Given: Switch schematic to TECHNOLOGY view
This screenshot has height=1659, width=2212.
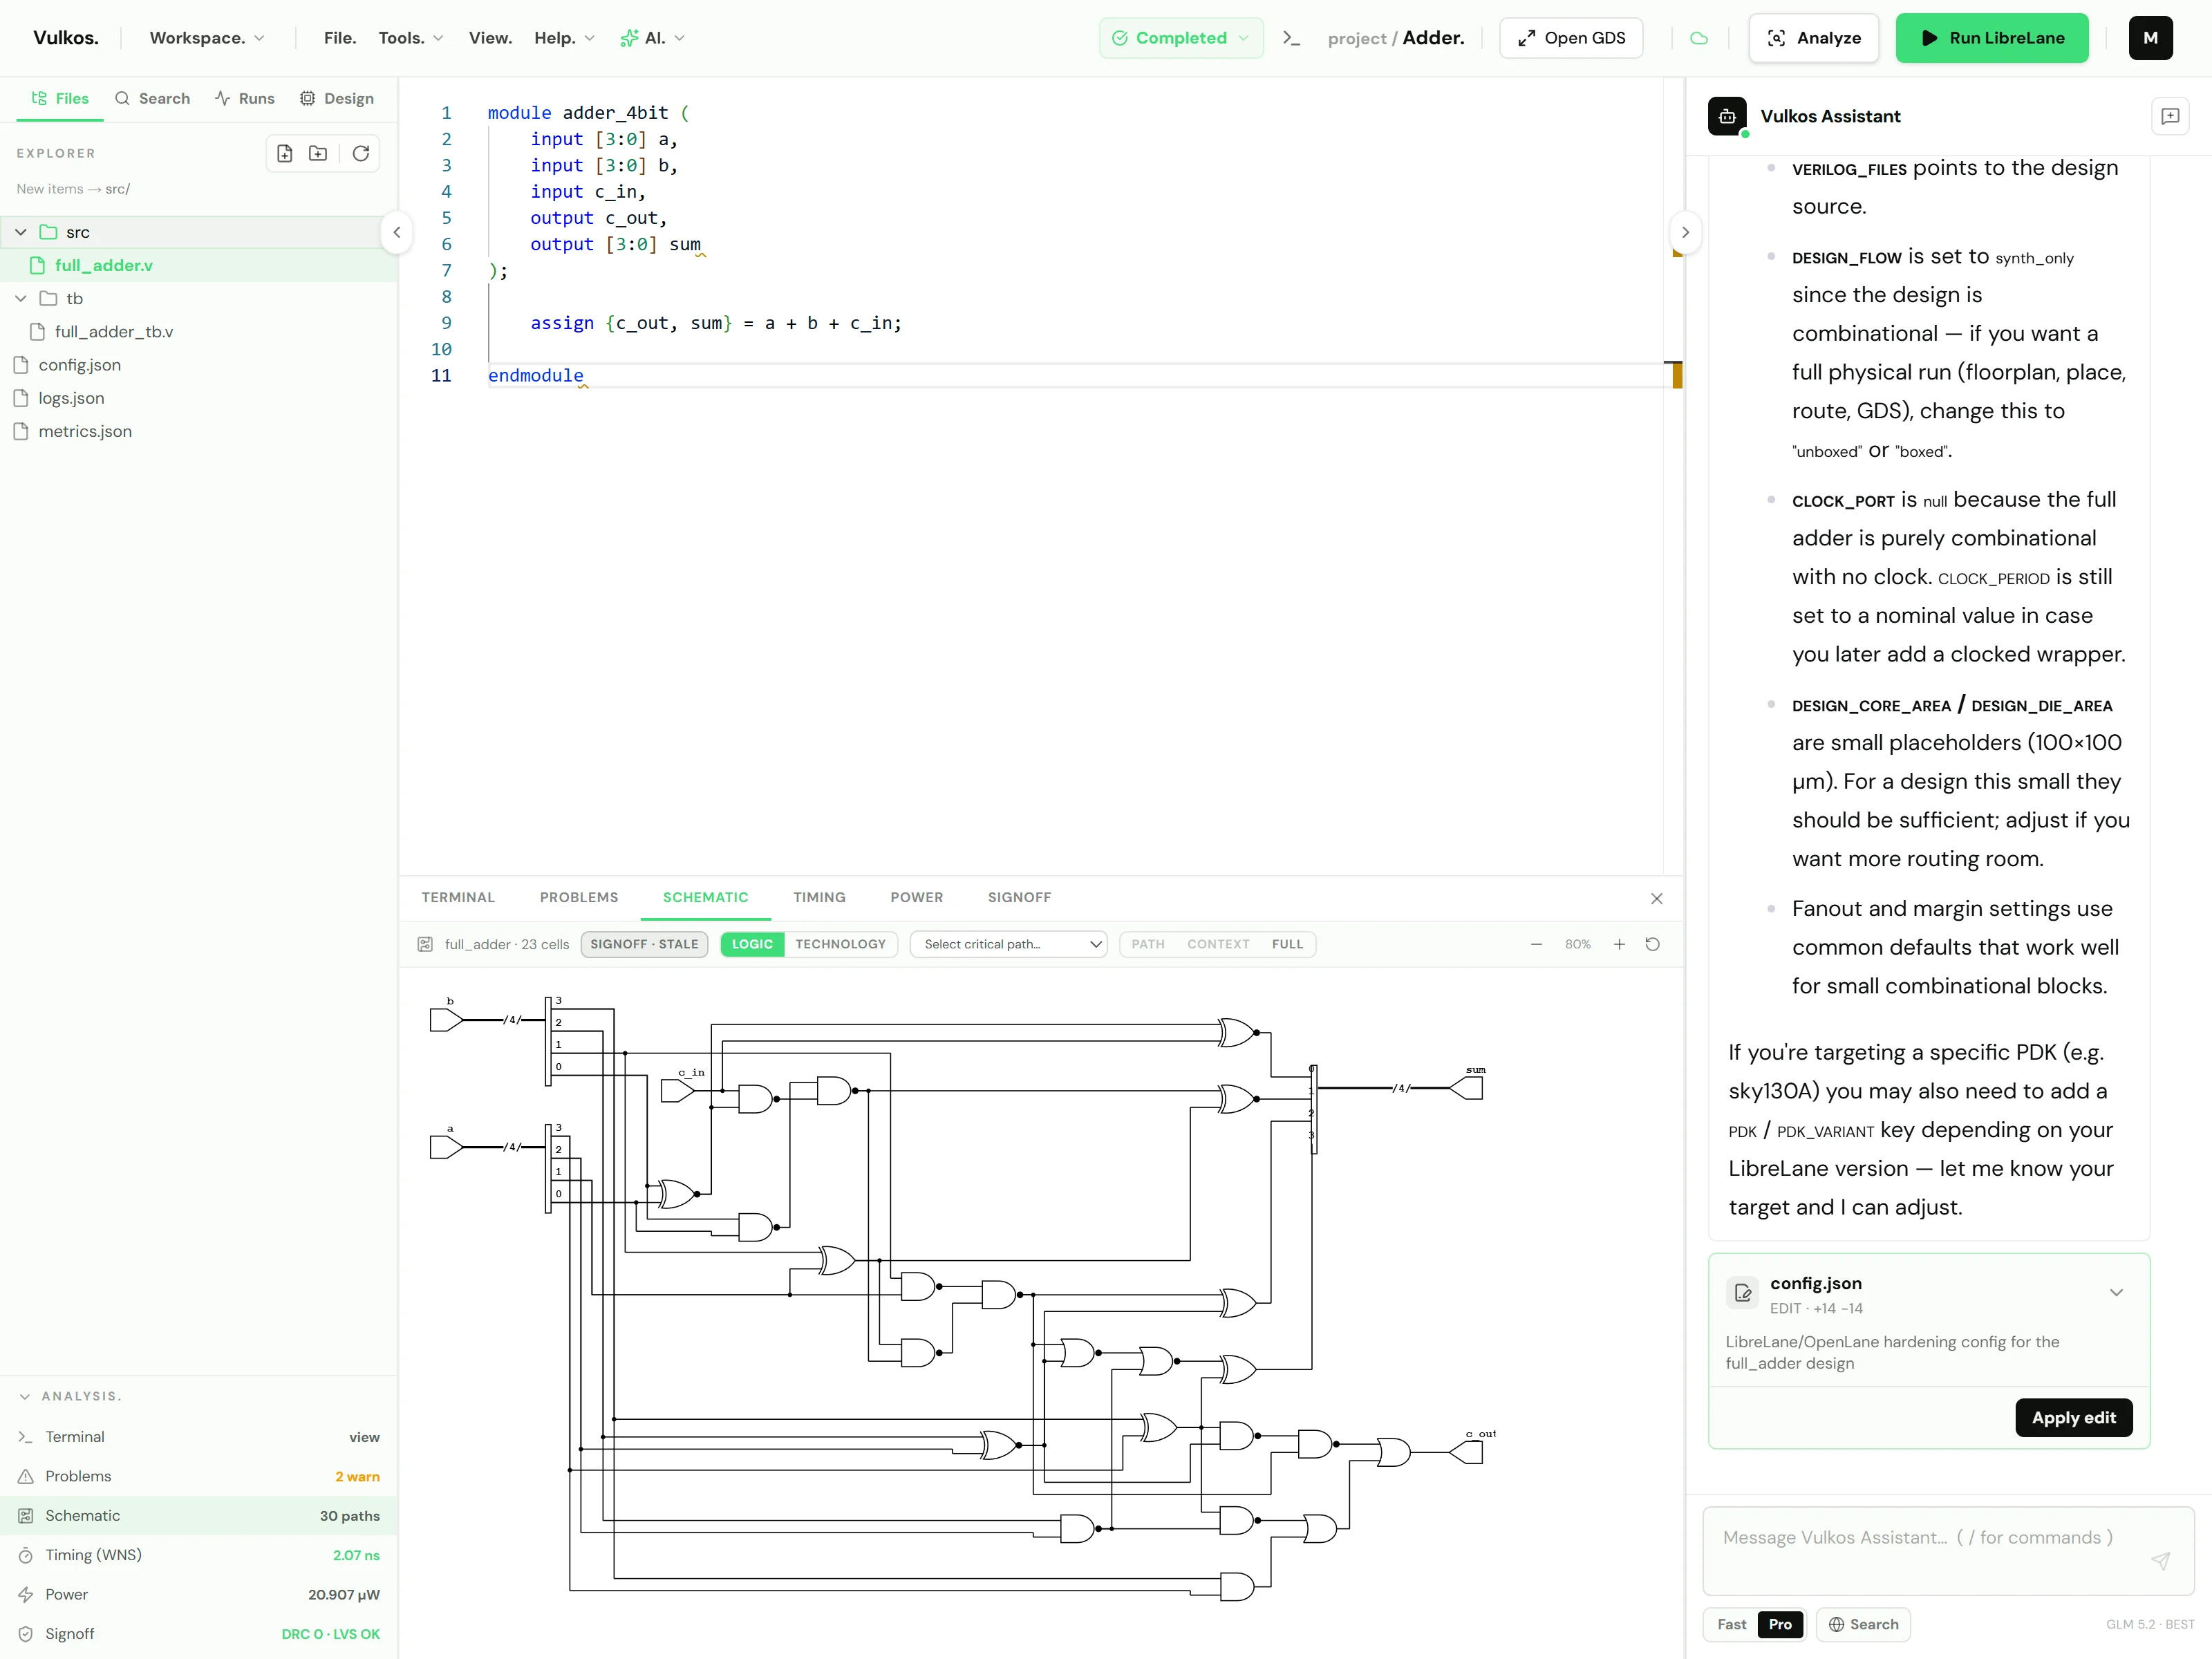Looking at the screenshot, I should [840, 944].
